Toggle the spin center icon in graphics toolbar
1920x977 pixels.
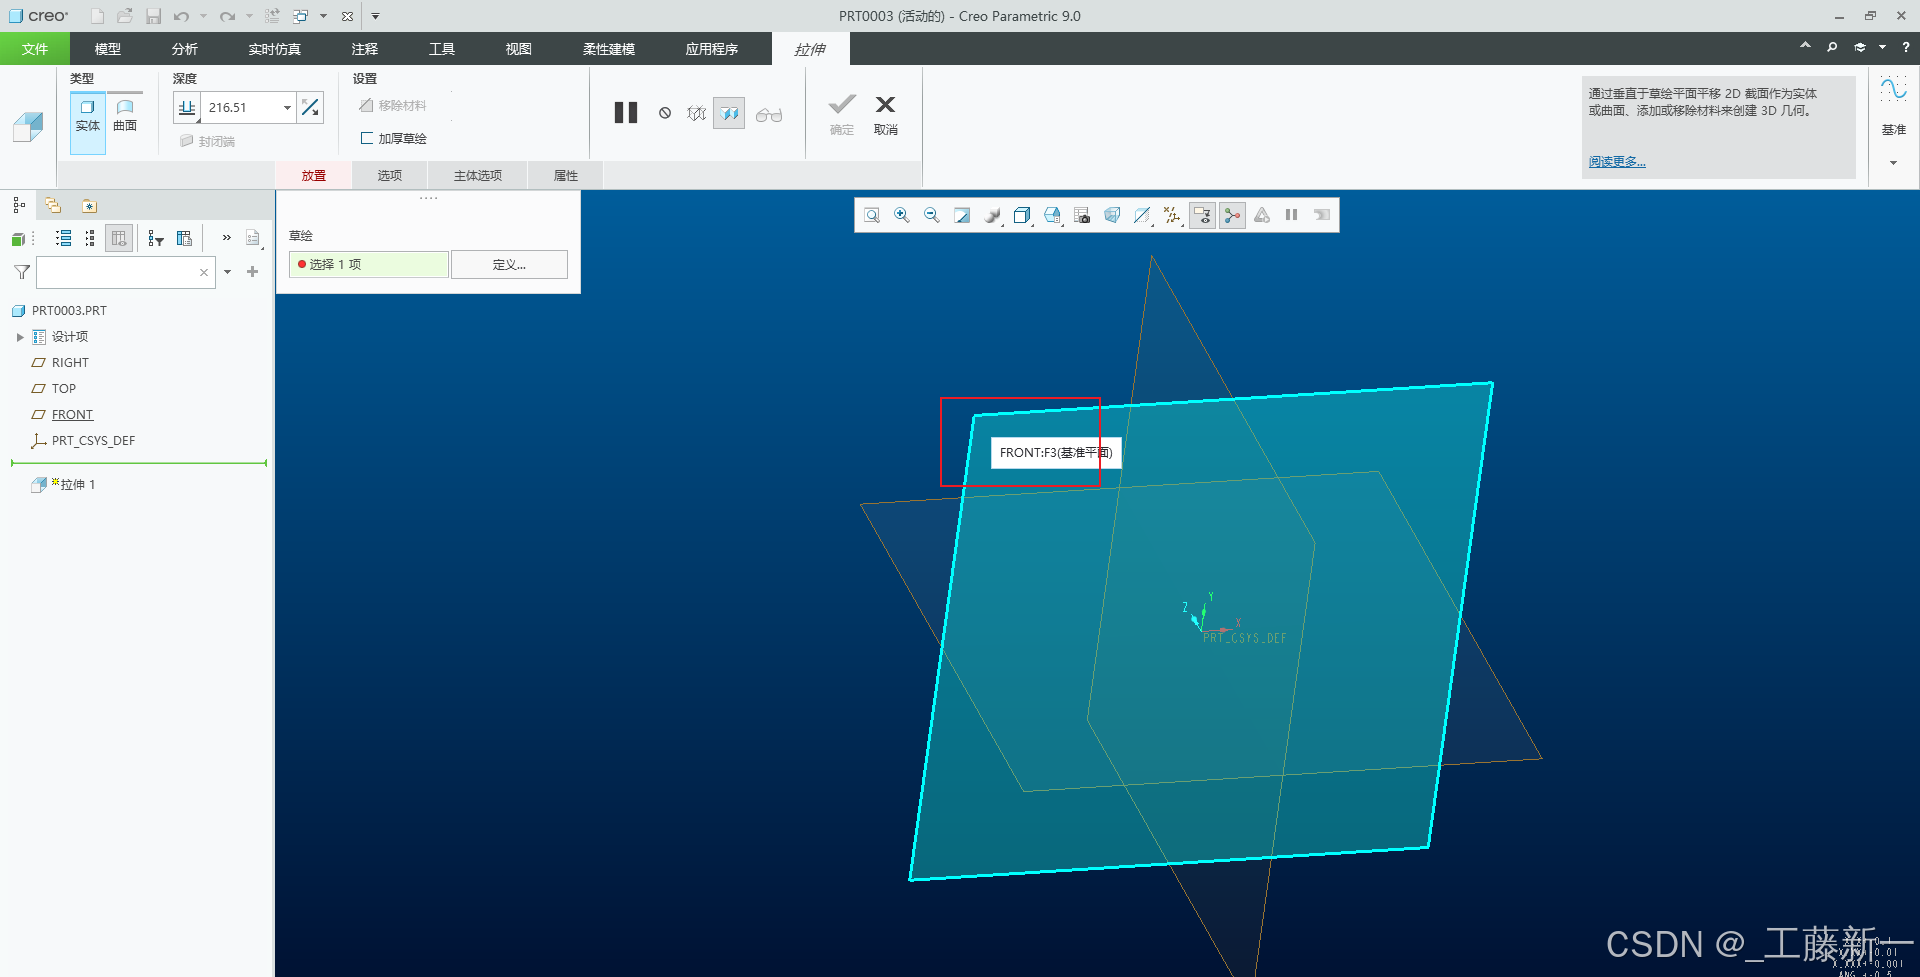[x=1232, y=215]
